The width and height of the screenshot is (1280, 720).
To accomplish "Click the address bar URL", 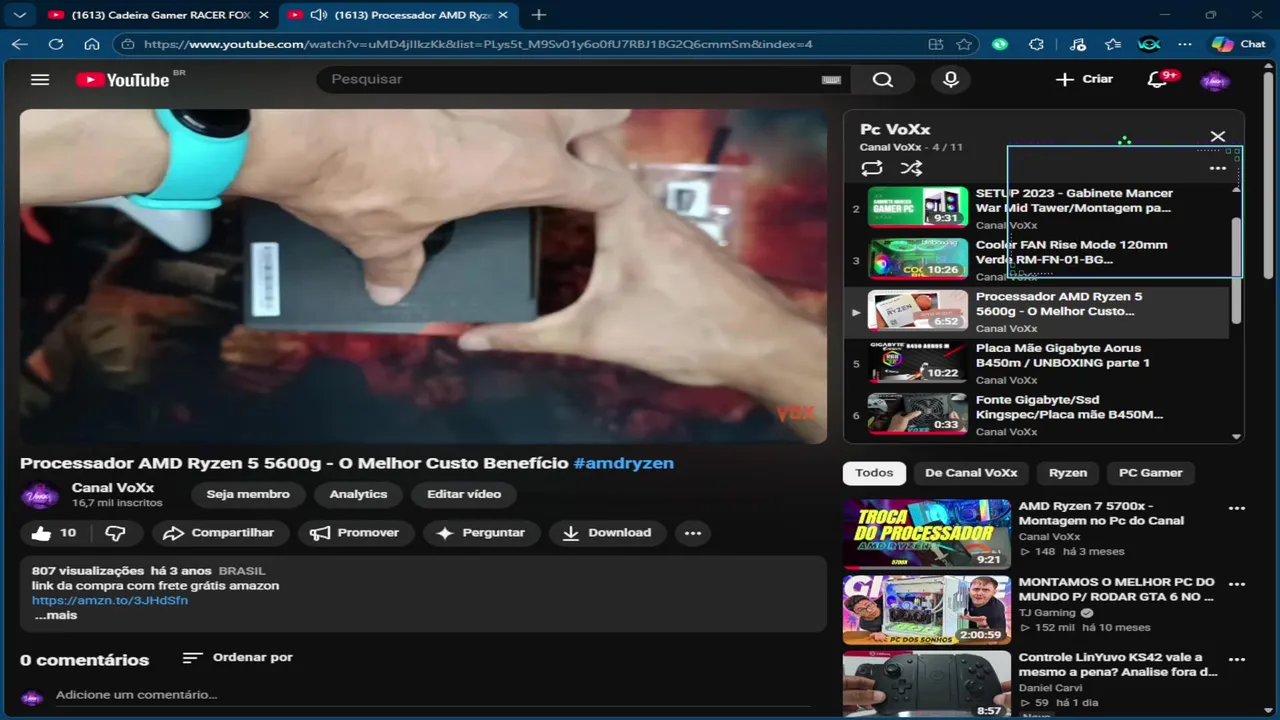I will pyautogui.click(x=478, y=44).
